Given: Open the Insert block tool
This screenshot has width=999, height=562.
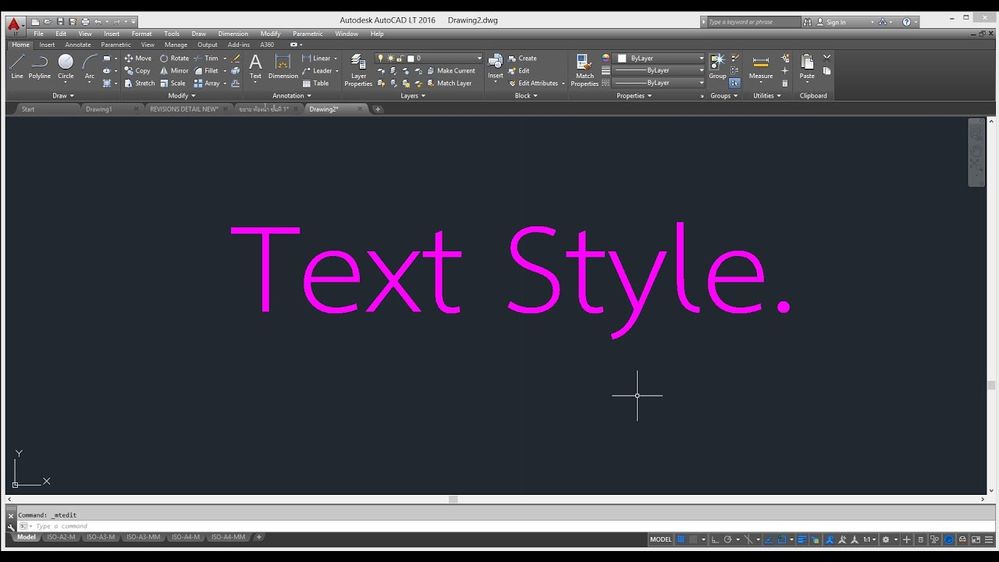Looking at the screenshot, I should (495, 66).
